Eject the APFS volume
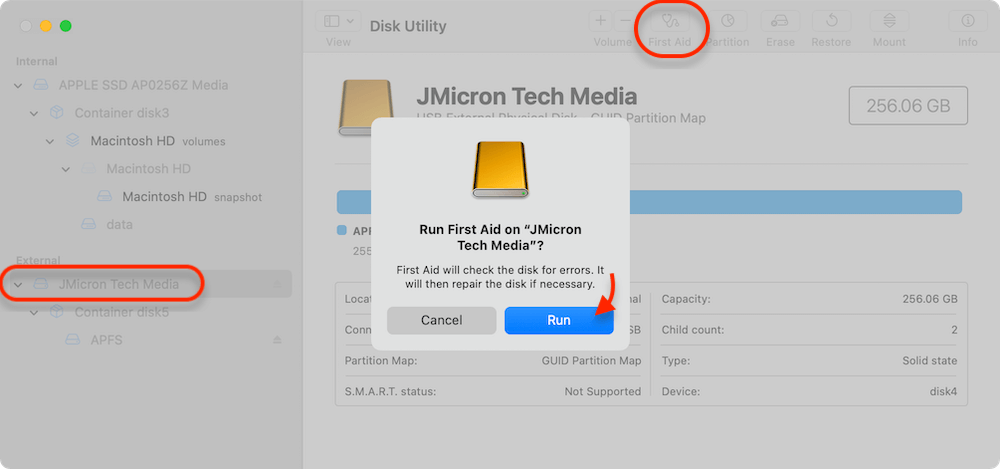This screenshot has height=469, width=1000. [x=277, y=340]
